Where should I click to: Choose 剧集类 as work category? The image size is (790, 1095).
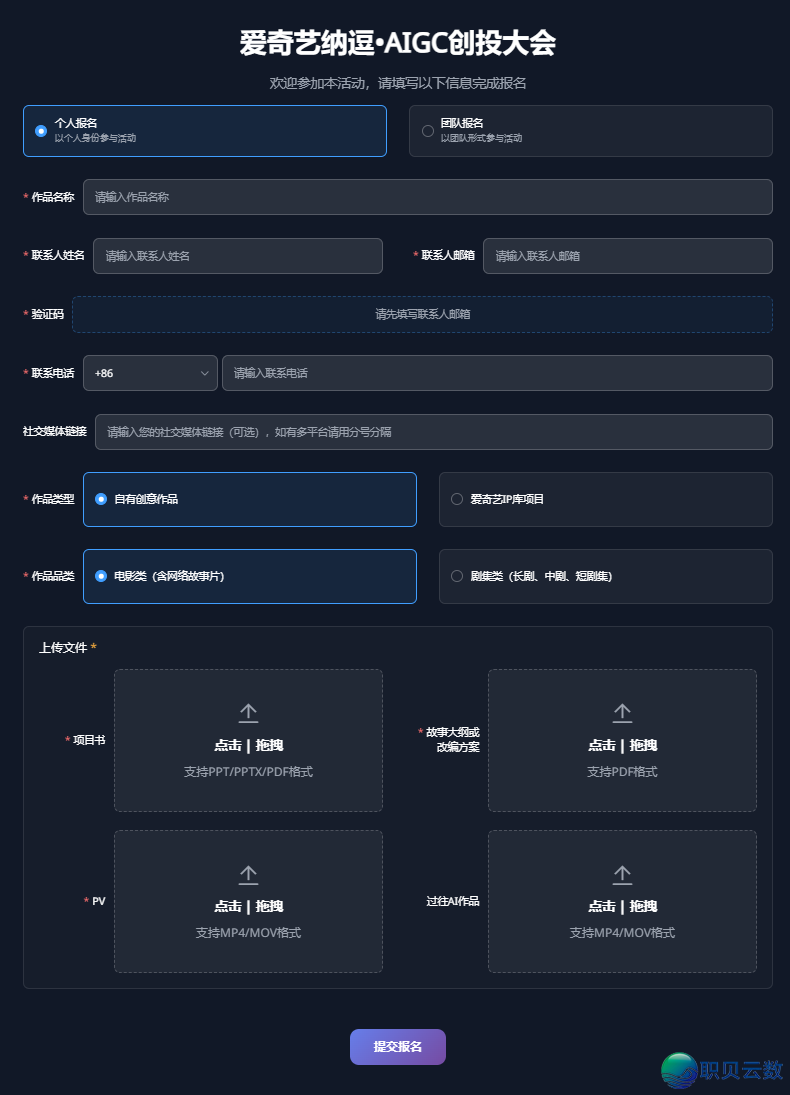(x=457, y=576)
